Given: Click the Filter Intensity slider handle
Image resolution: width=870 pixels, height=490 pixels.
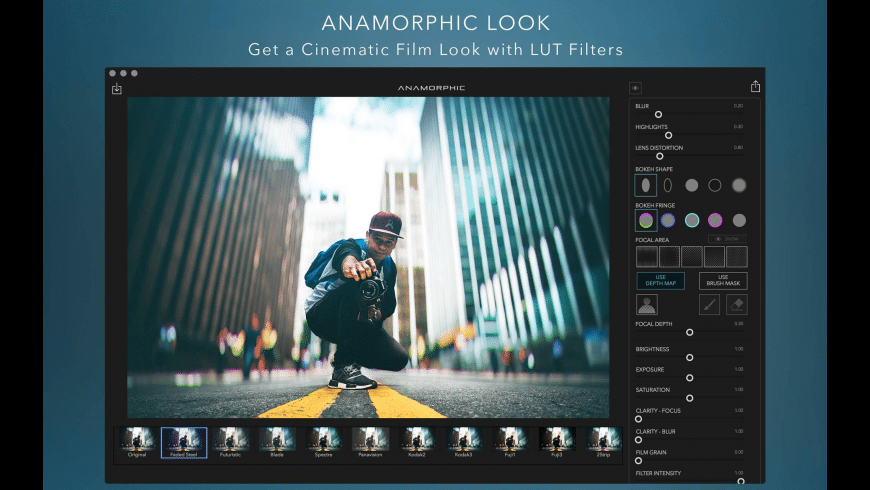Looking at the screenshot, I should (x=741, y=481).
